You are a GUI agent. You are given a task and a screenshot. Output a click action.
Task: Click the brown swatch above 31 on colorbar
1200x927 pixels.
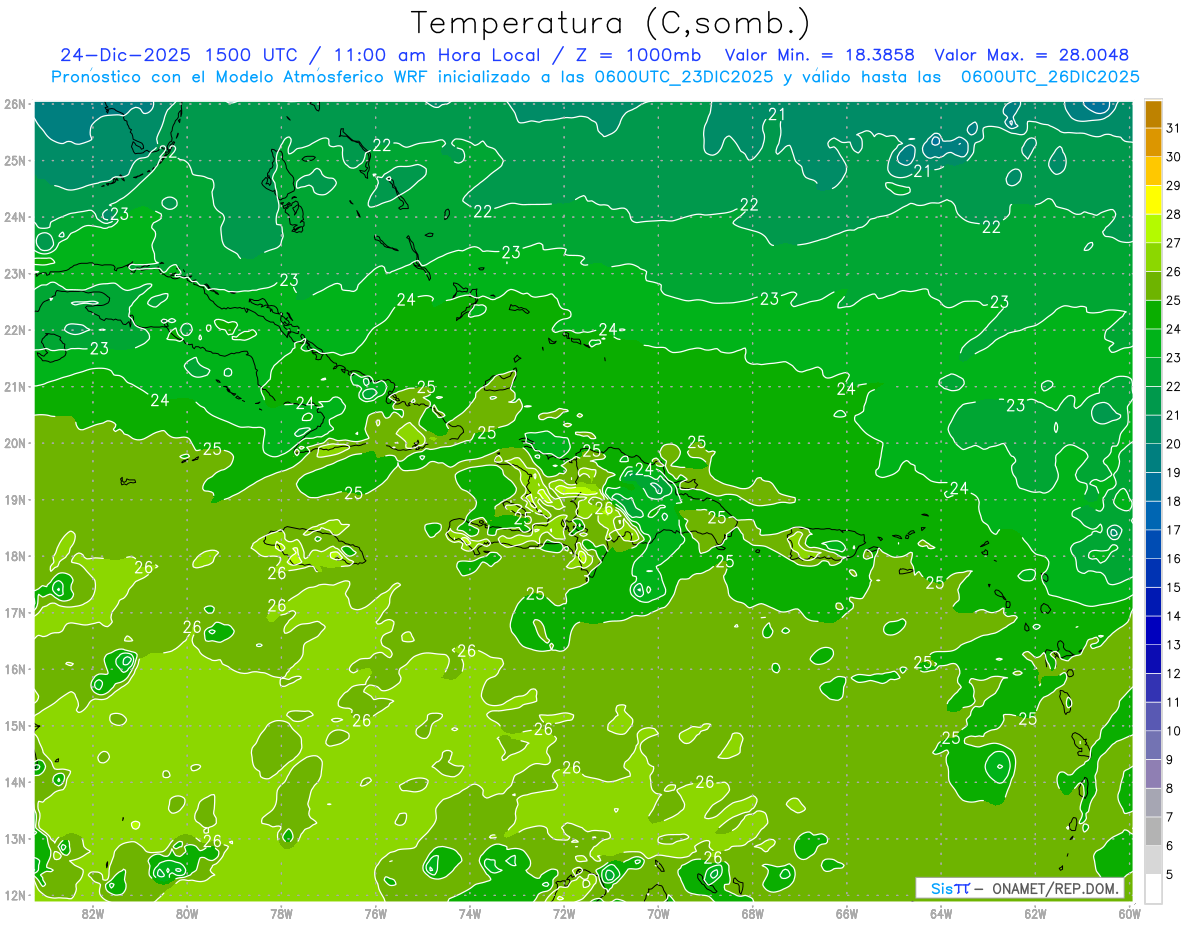click(x=1153, y=114)
